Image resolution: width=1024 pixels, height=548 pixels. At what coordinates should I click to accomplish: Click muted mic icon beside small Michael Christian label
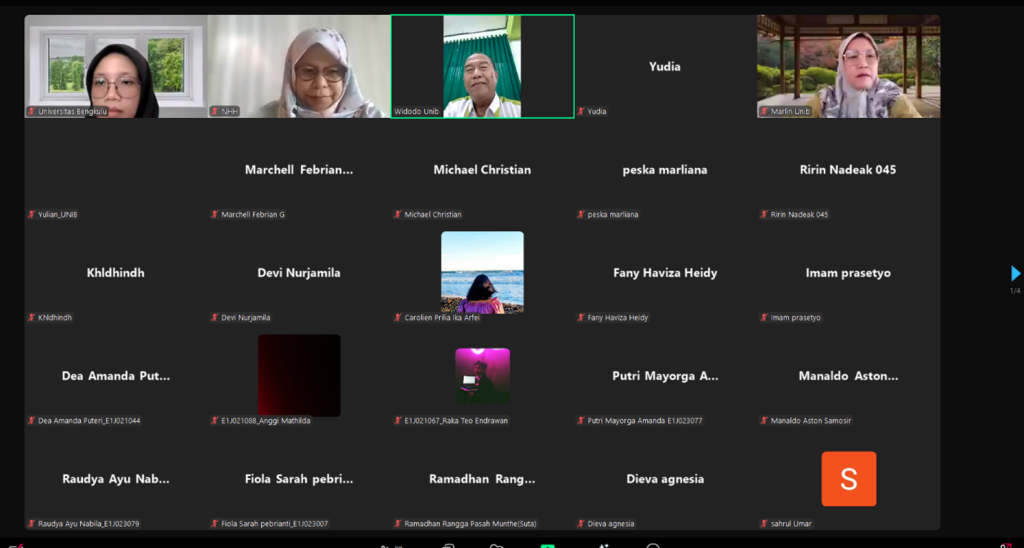[x=397, y=215]
